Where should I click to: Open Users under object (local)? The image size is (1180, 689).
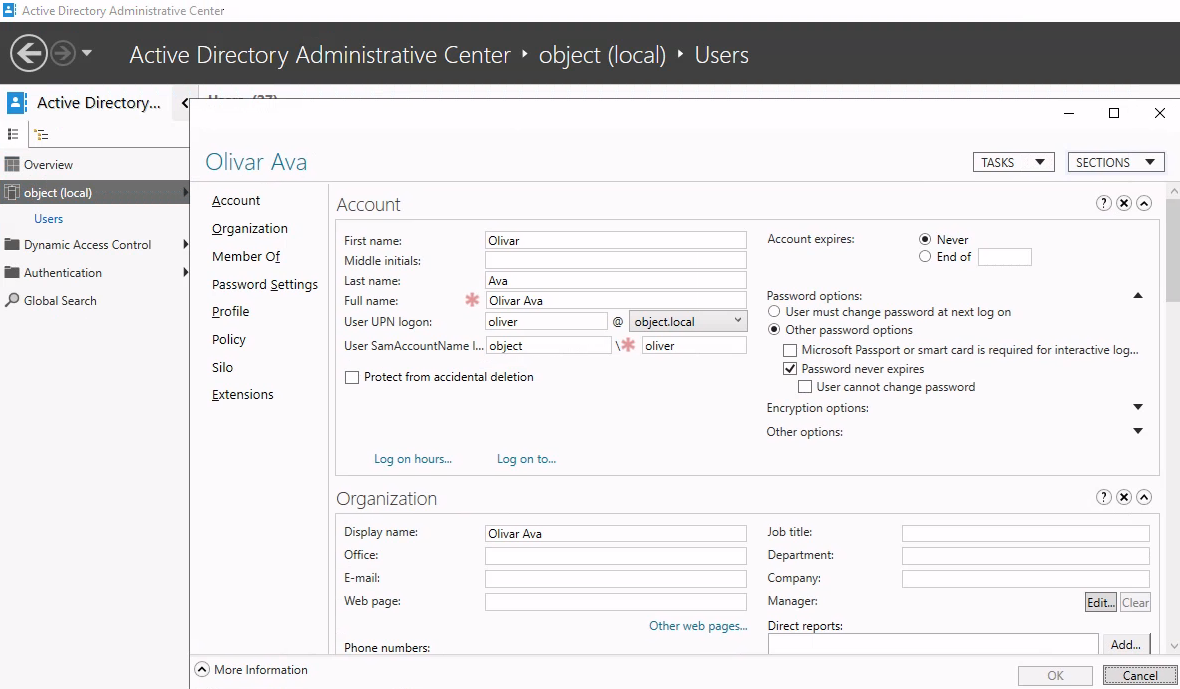48,219
